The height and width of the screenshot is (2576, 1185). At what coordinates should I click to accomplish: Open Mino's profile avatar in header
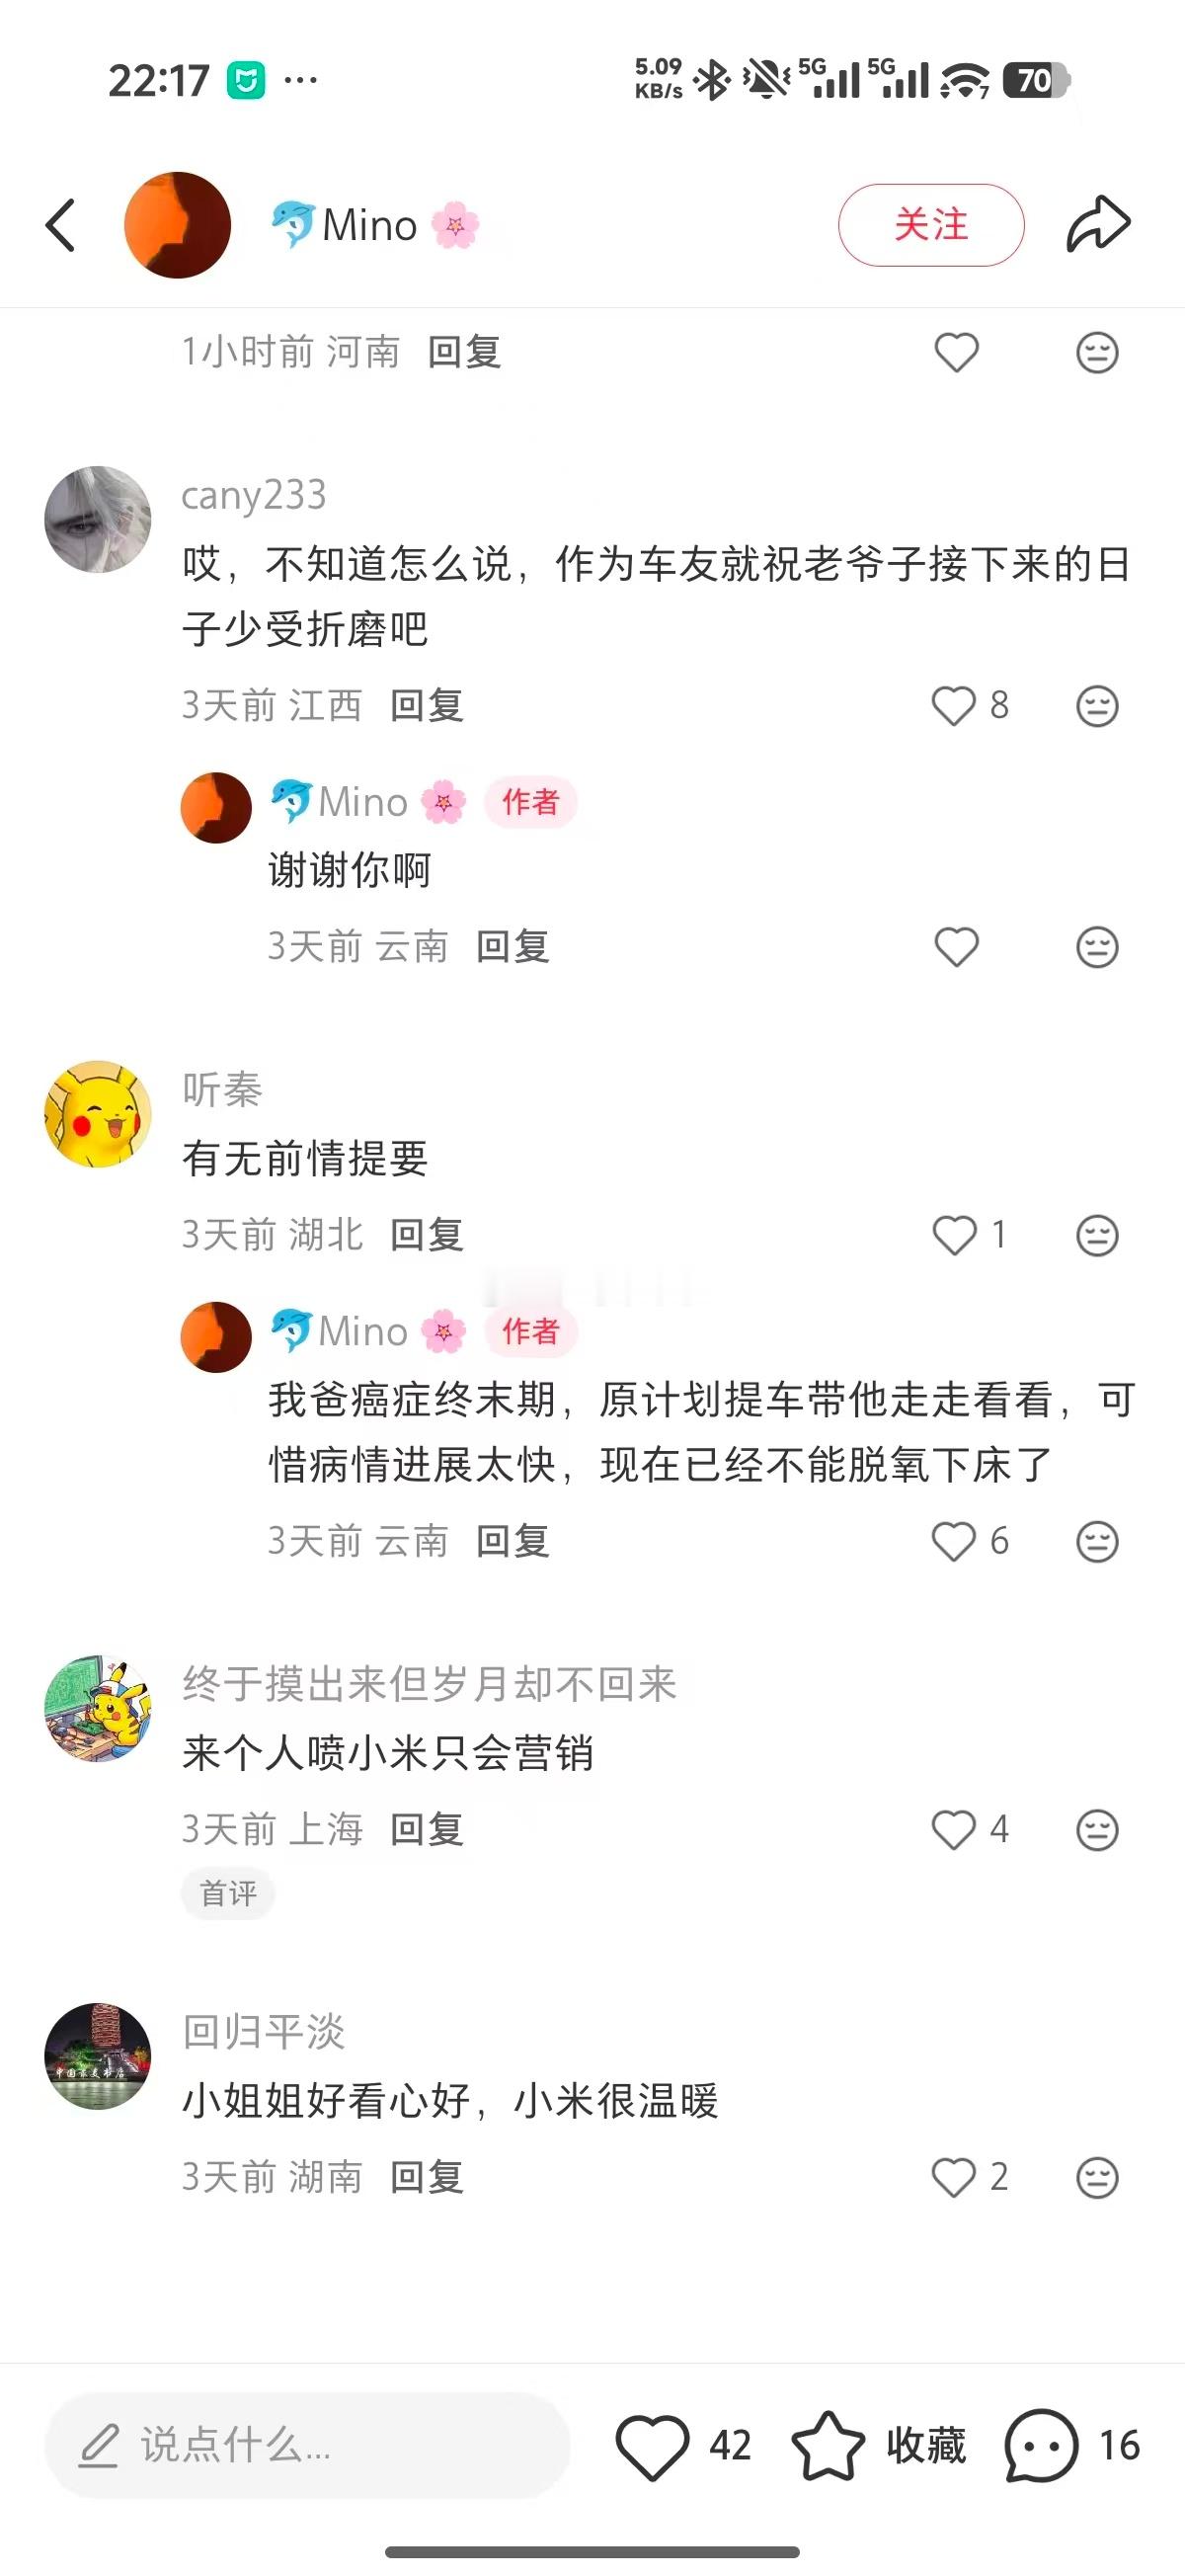click(x=177, y=225)
